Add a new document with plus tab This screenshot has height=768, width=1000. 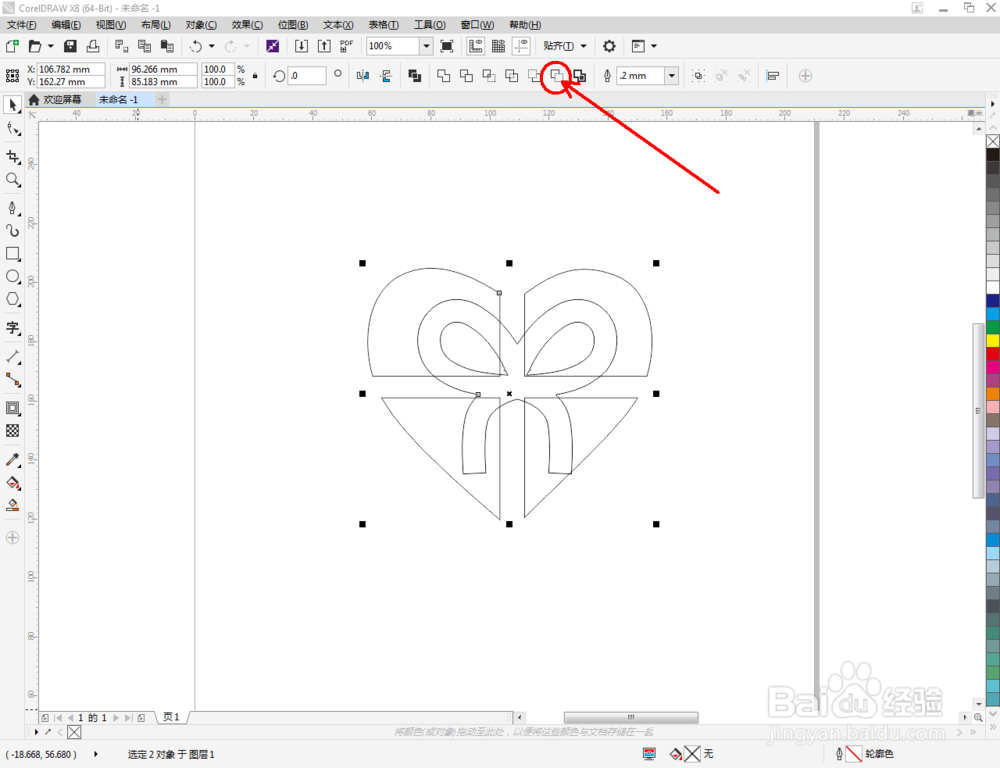[x=162, y=100]
